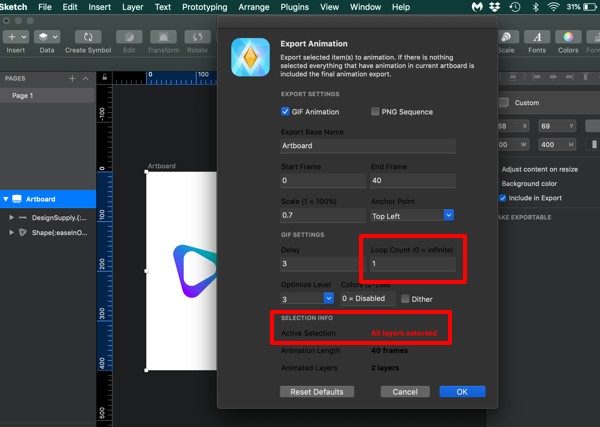Image resolution: width=600 pixels, height=427 pixels.
Task: Click the Create Symbol toolbar icon
Action: pyautogui.click(x=88, y=37)
